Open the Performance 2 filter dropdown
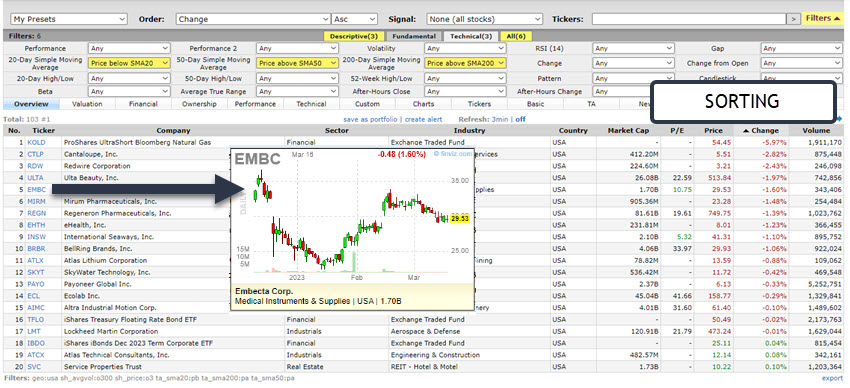 (x=298, y=48)
